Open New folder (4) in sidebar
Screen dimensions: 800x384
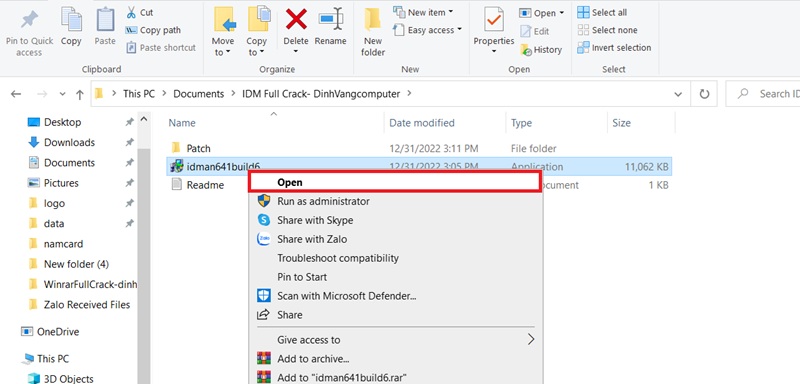pyautogui.click(x=76, y=264)
